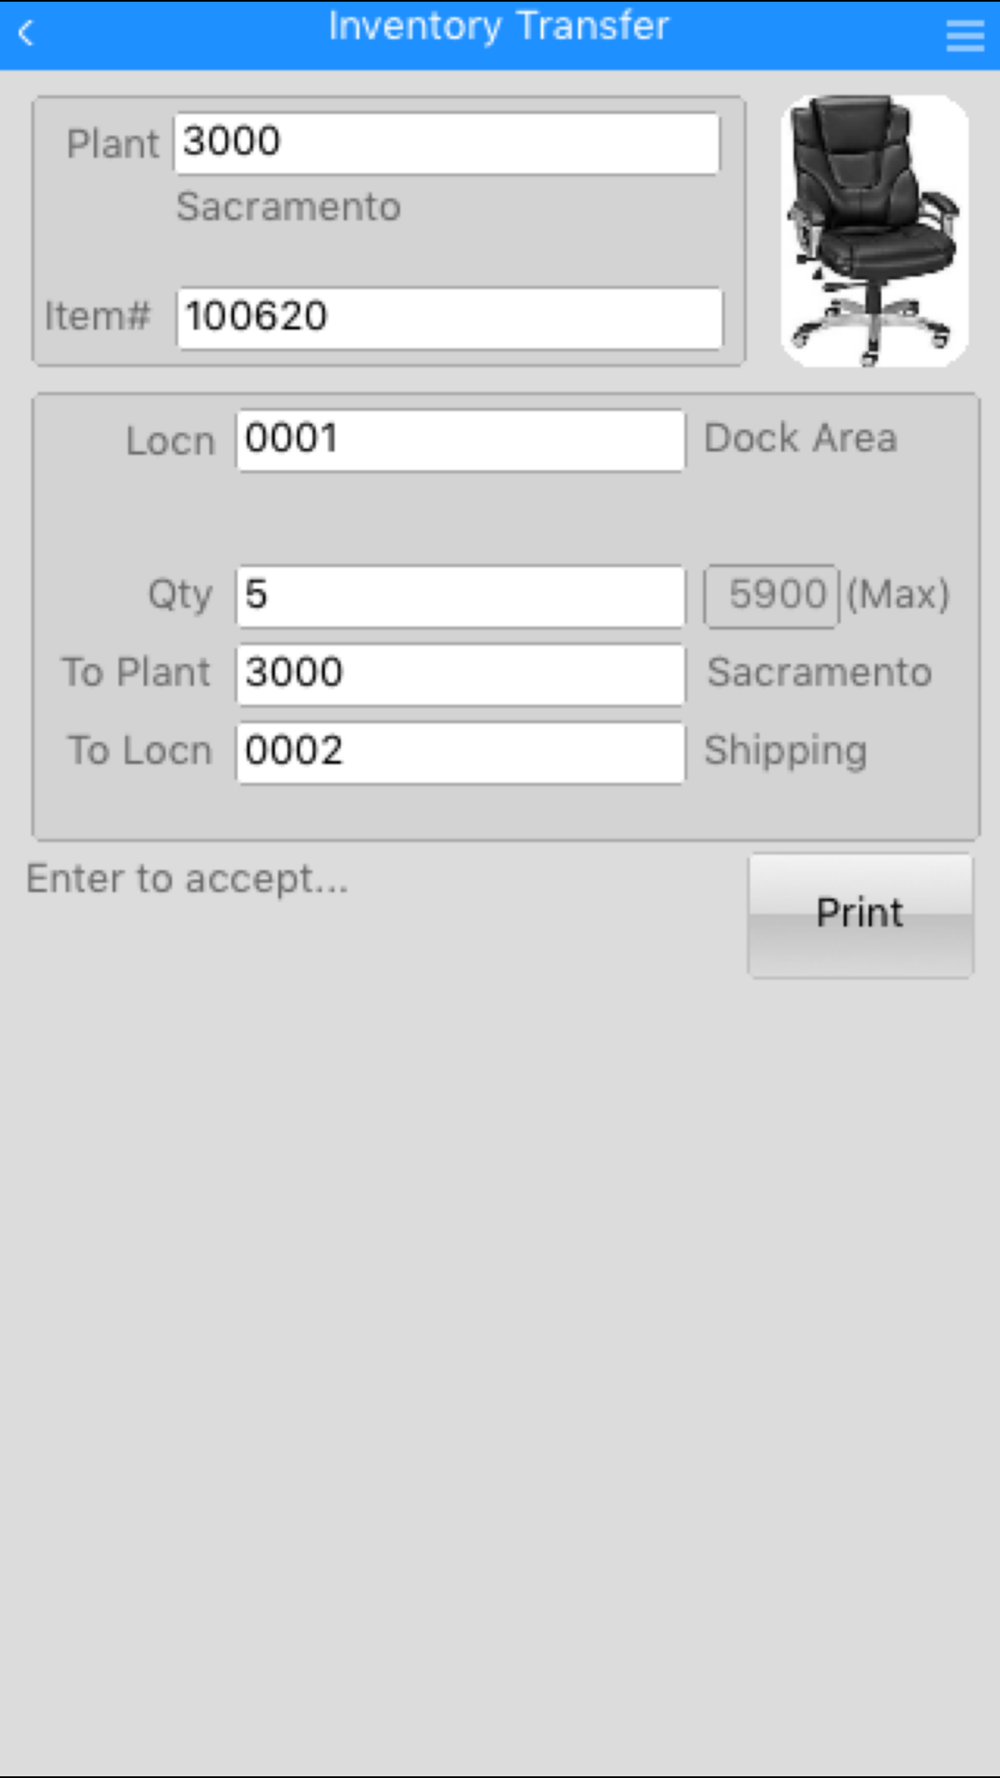Click the Print button
Image resolution: width=1000 pixels, height=1778 pixels.
tap(860, 915)
